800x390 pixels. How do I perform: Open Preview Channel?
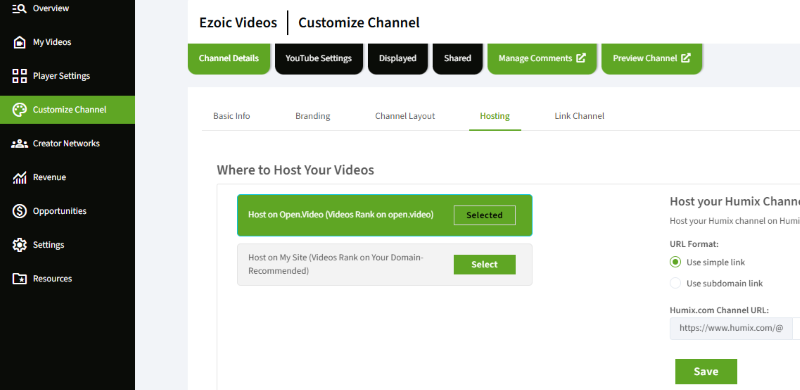coord(652,58)
